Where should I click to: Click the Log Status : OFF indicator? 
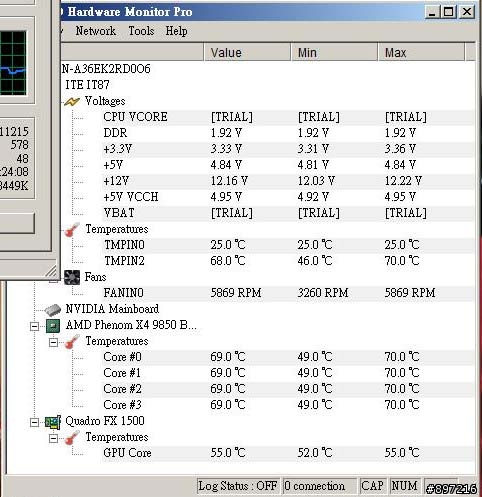[238, 486]
